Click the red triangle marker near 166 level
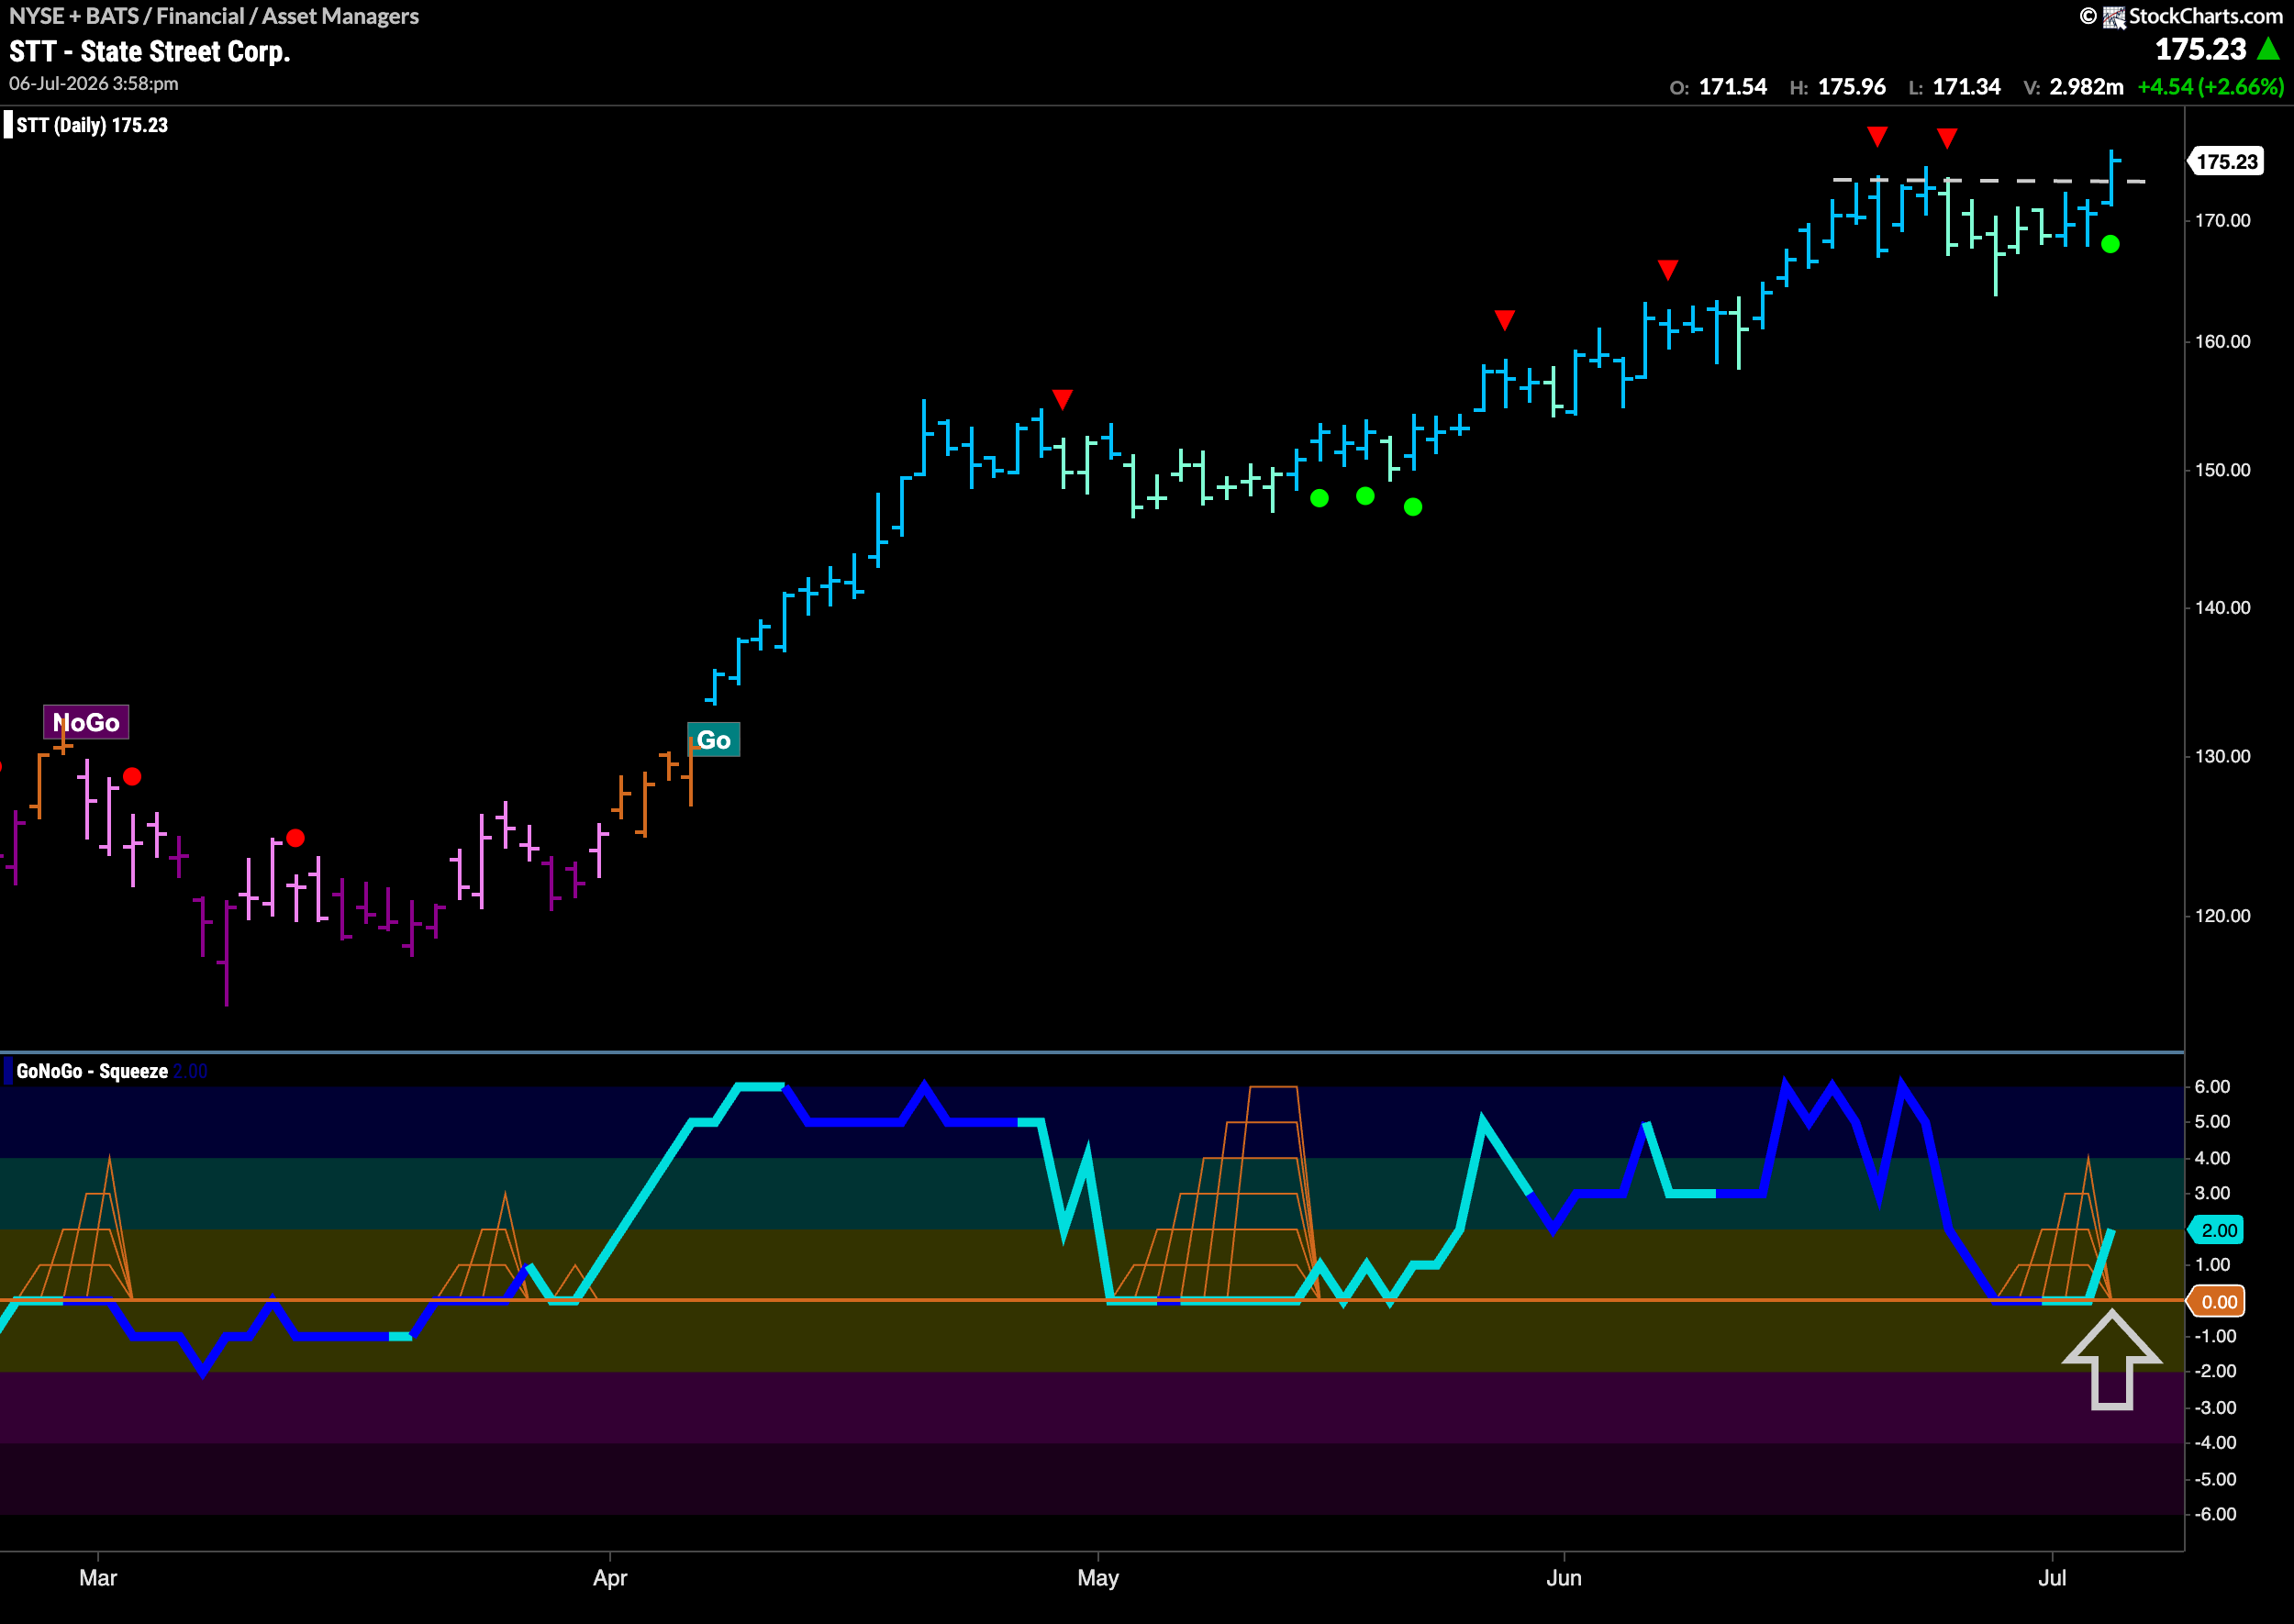This screenshot has width=2294, height=1624. tap(1667, 270)
